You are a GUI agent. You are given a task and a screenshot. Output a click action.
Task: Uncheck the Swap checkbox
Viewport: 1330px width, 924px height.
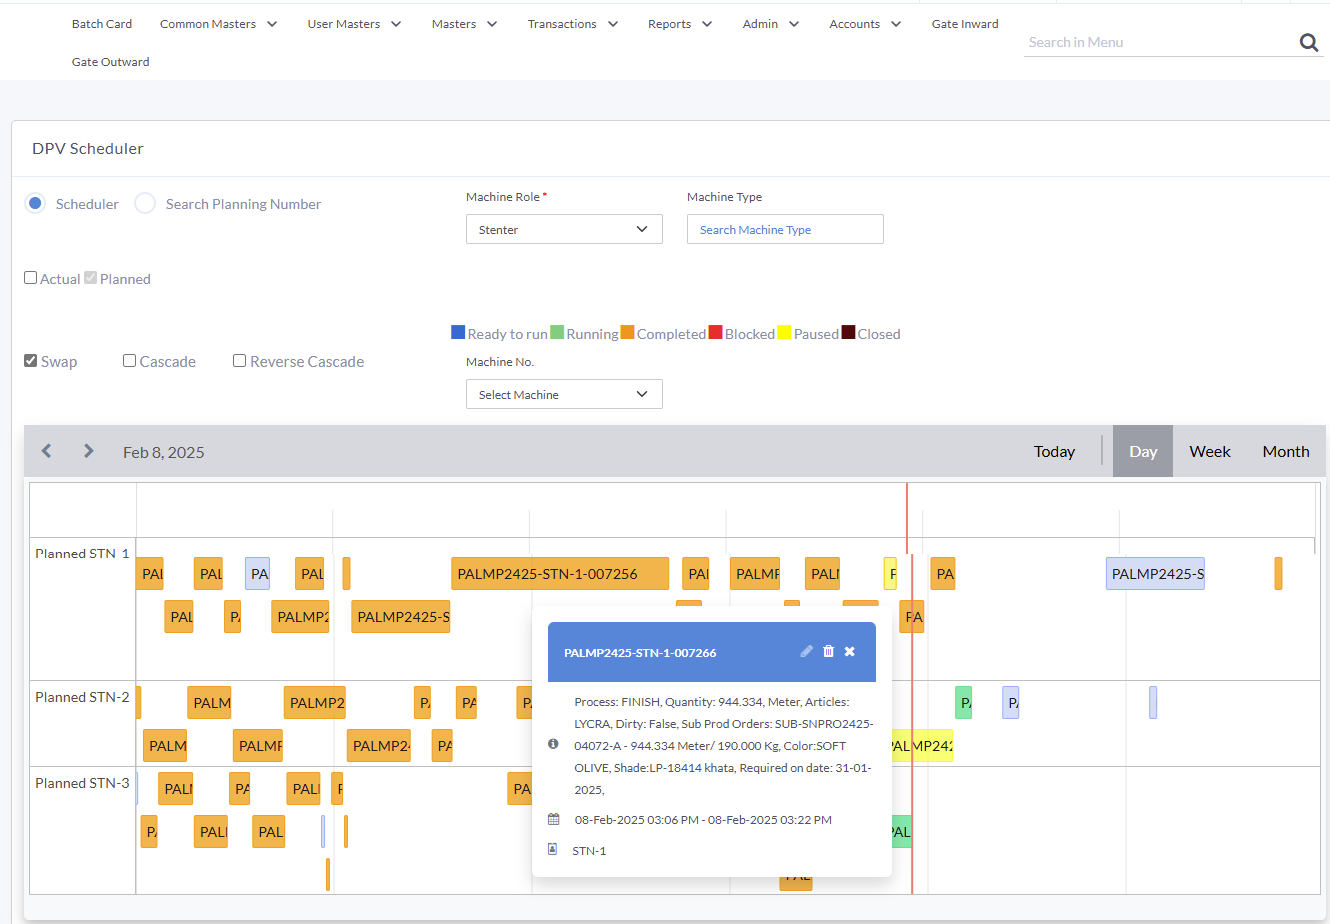click(31, 361)
